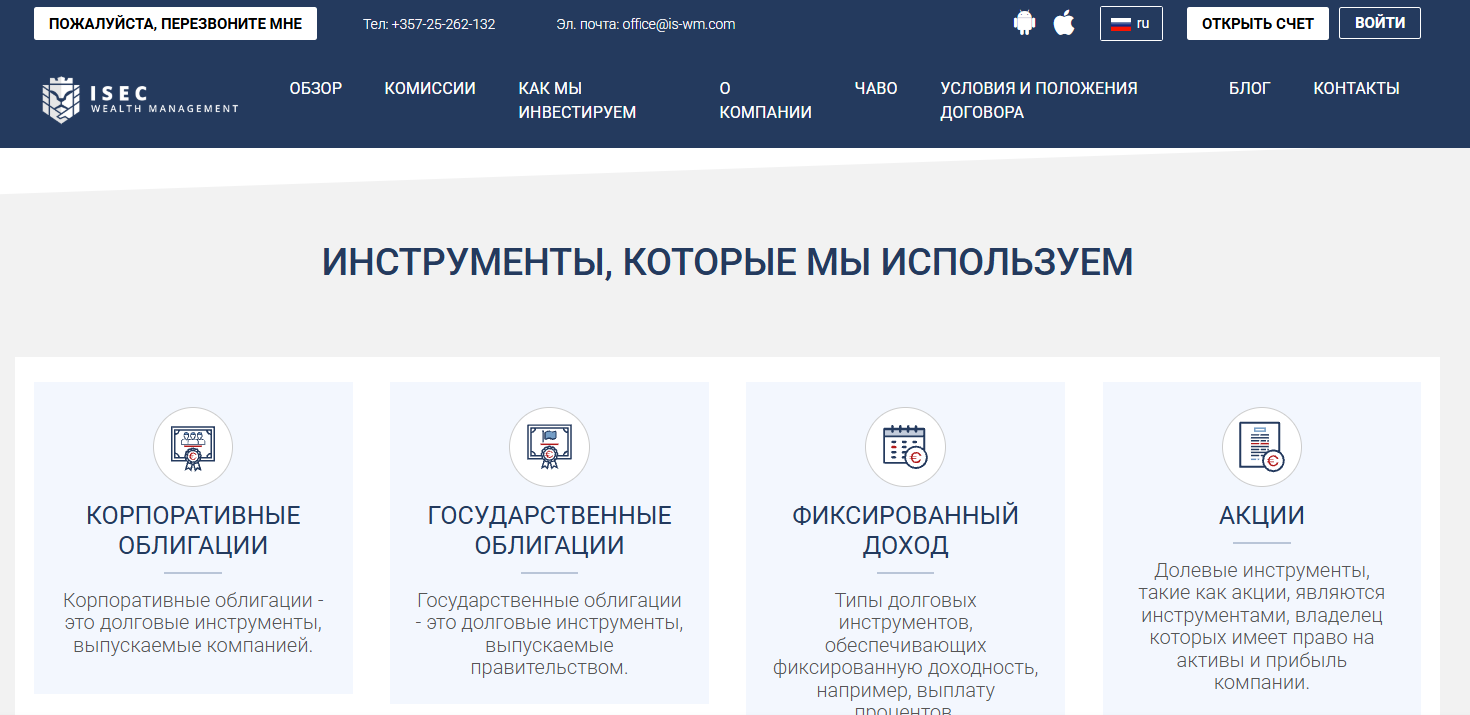Click the ISEC Wealth Management logo
The height and width of the screenshot is (715, 1470).
click(x=140, y=99)
